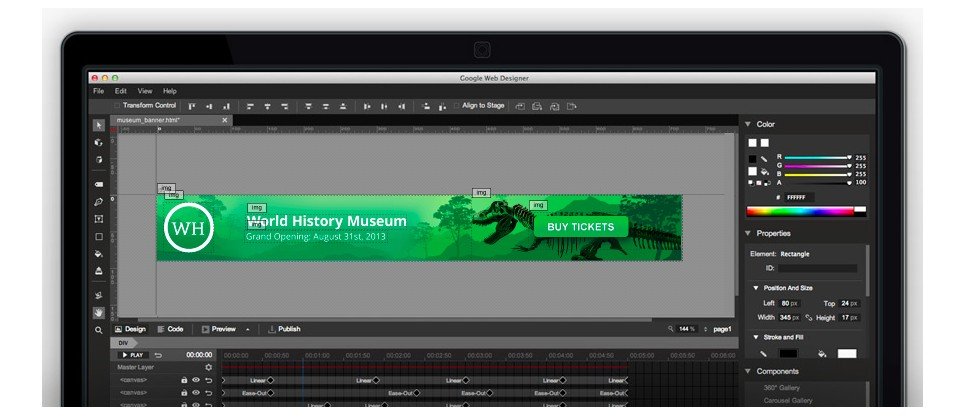The height and width of the screenshot is (420, 960).
Task: Select the Selection arrow tool
Action: point(98,125)
